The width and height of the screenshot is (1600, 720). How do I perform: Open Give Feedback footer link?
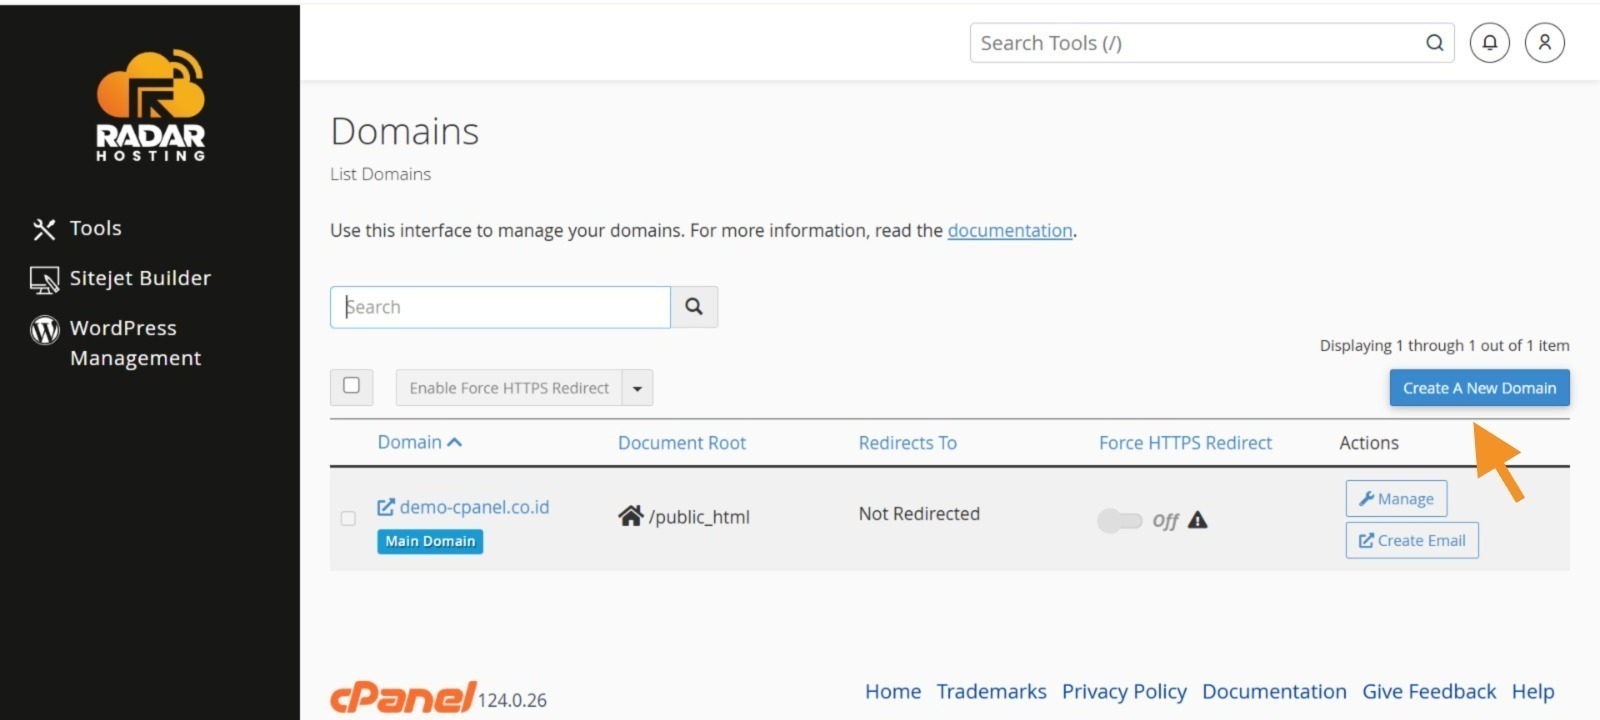(x=1429, y=691)
